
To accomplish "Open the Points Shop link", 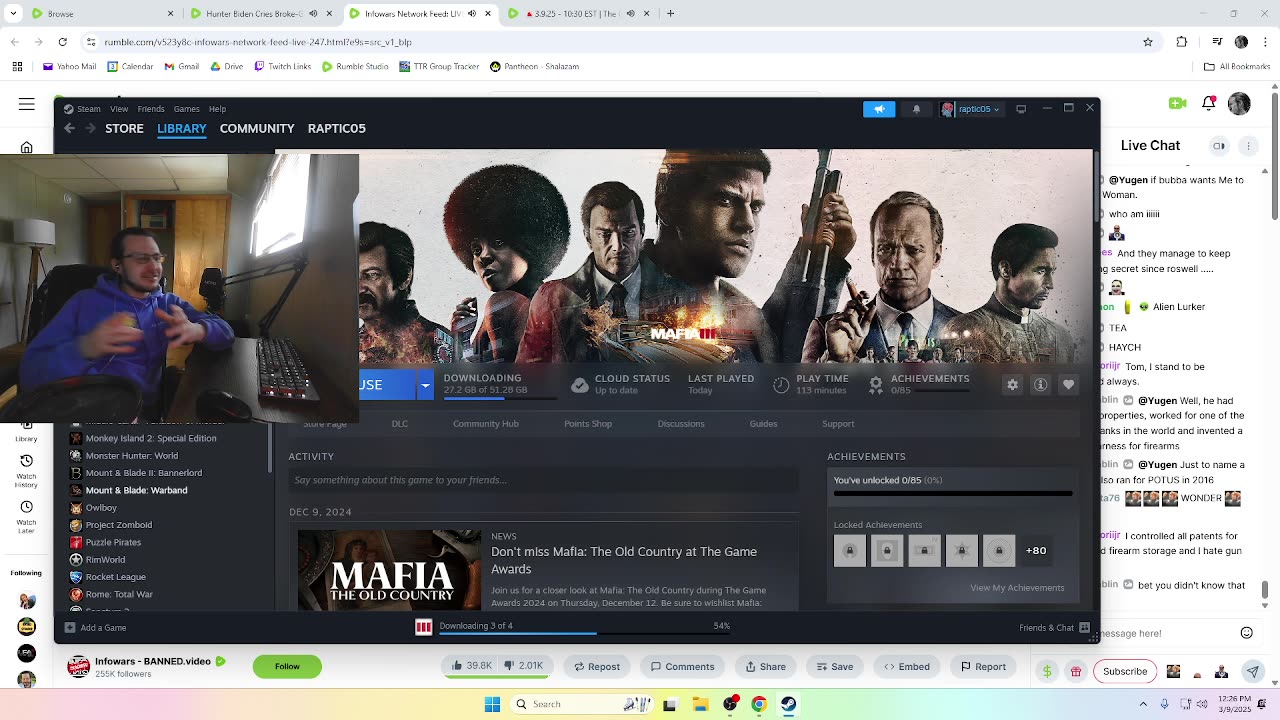I will 588,424.
